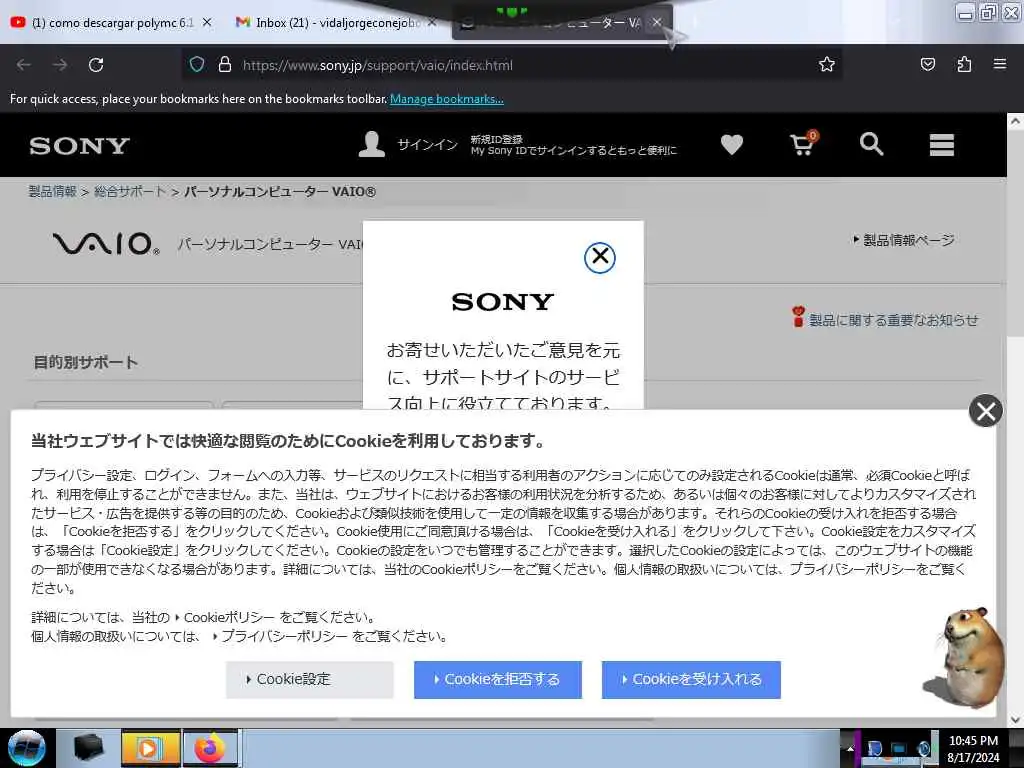The image size is (1024, 768).
Task: Close the Sony VAIO tab
Action: click(x=657, y=22)
